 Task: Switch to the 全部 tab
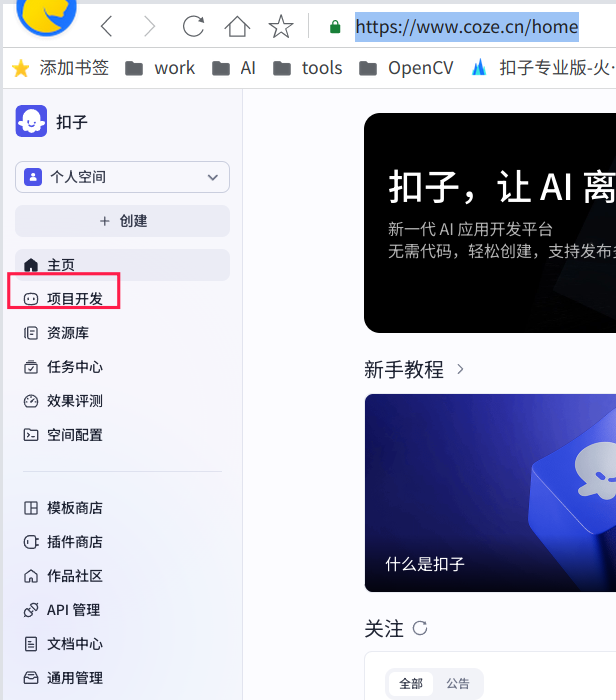[x=411, y=683]
